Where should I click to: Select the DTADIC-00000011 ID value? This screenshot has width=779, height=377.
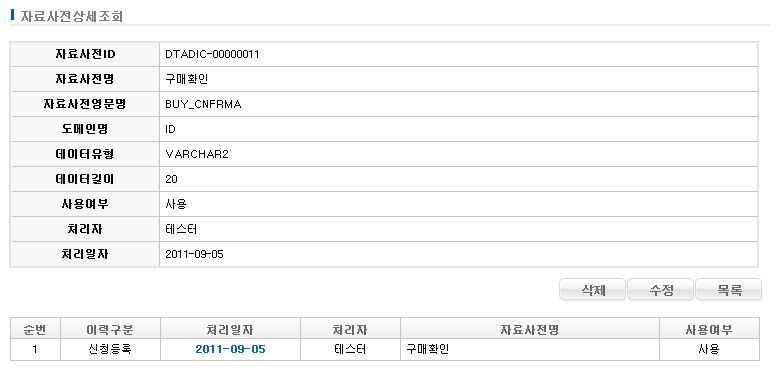[212, 55]
